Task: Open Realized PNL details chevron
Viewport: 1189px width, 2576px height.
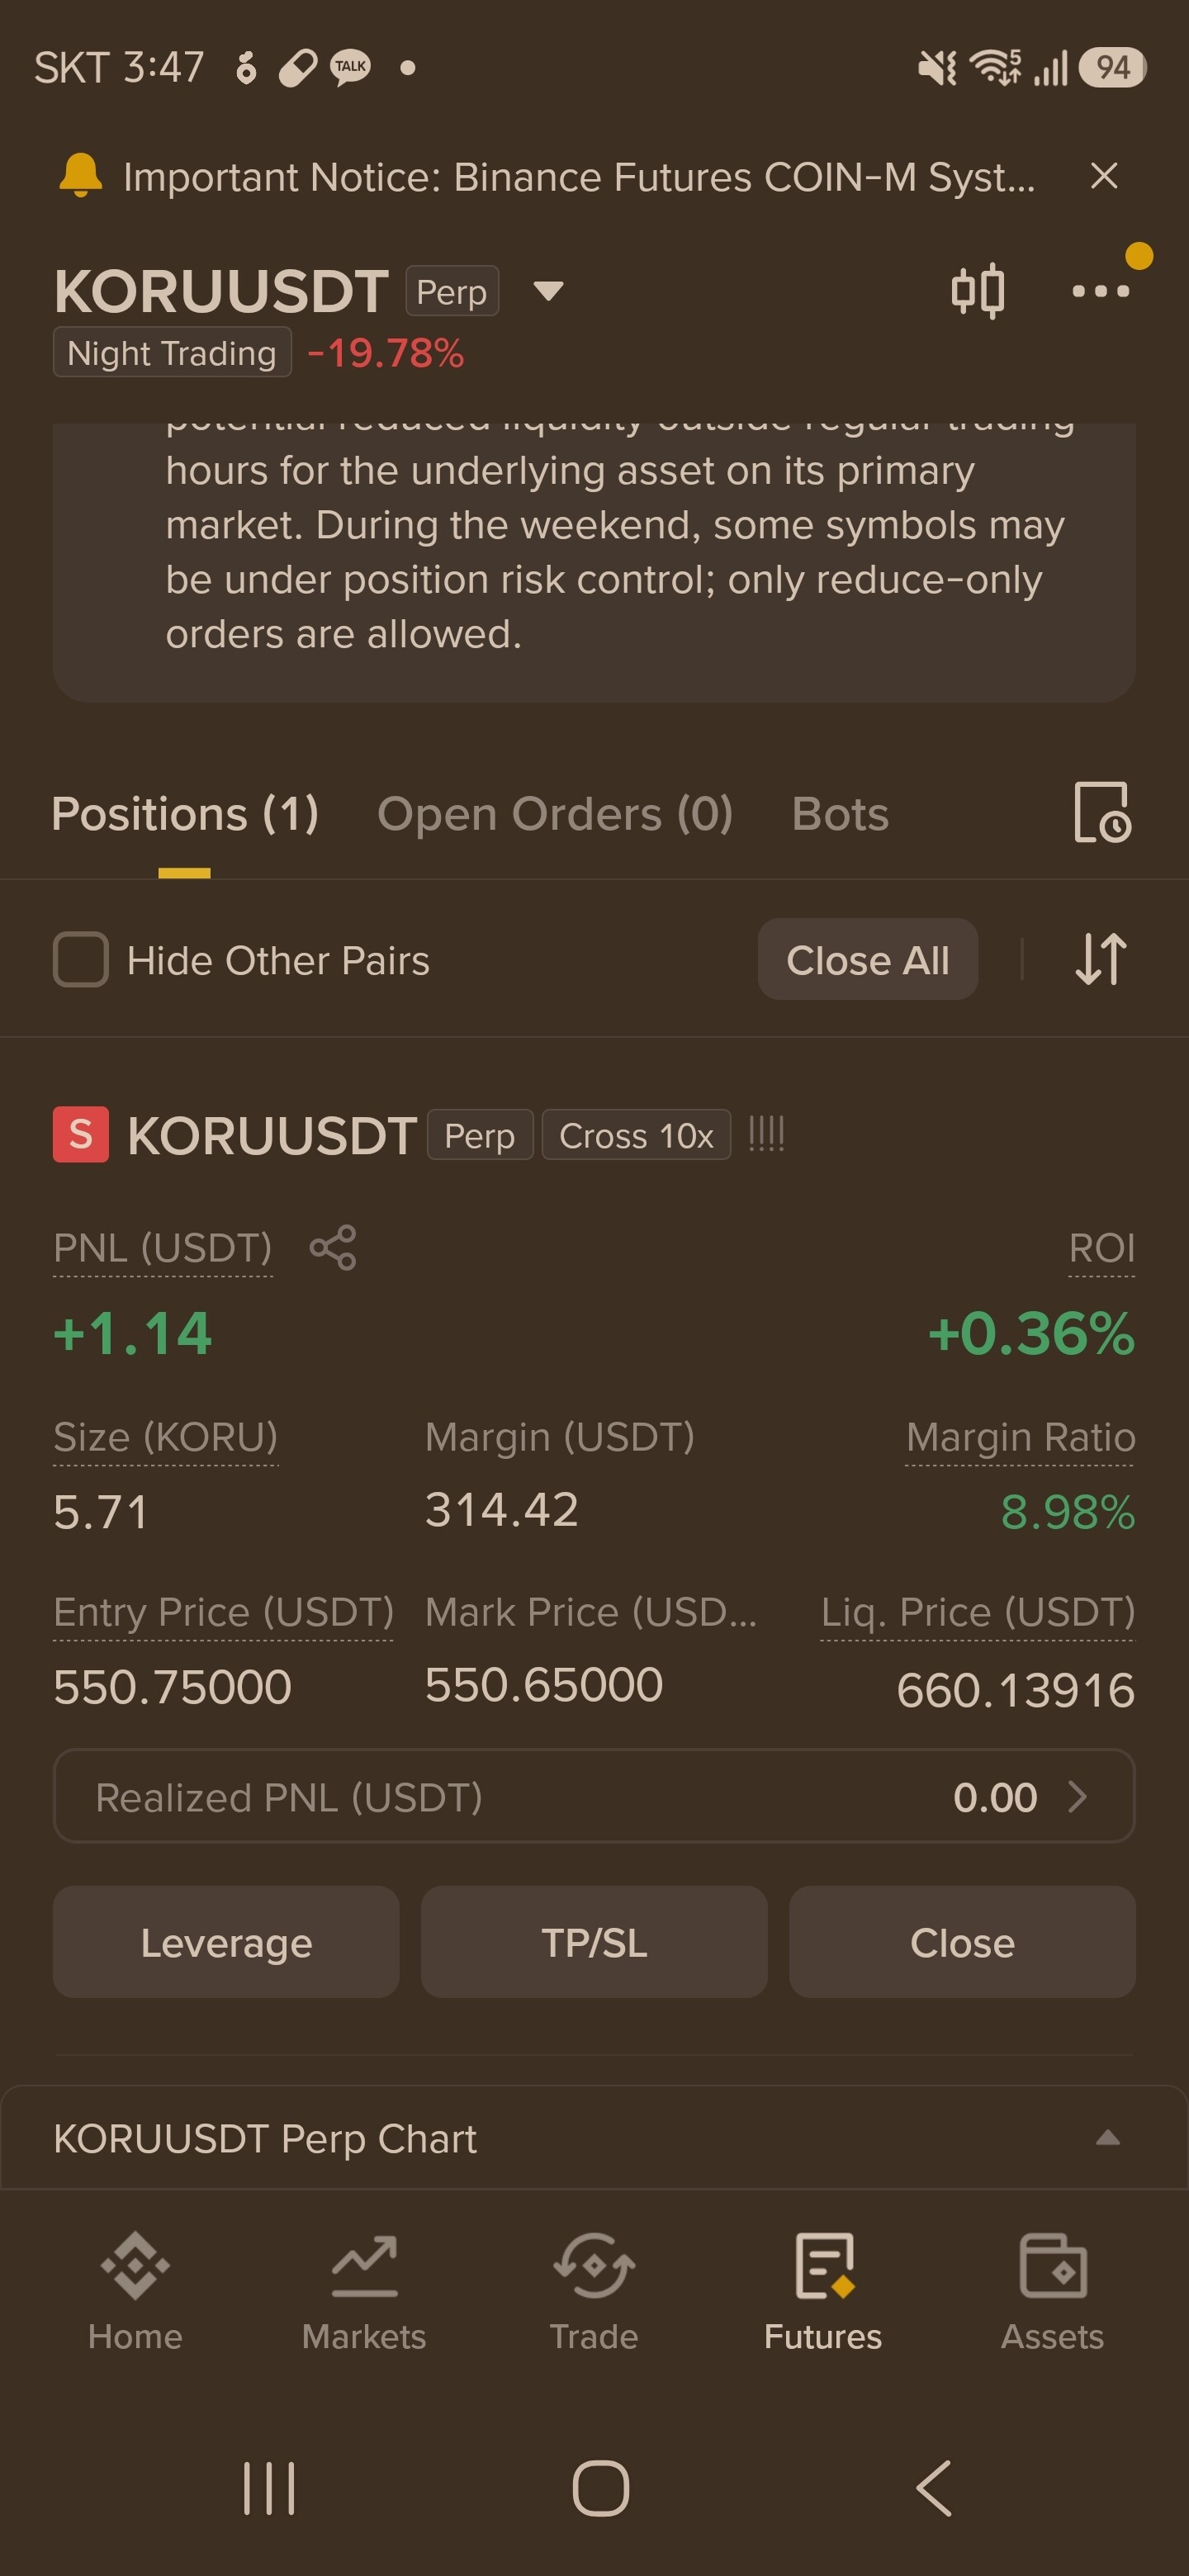Action: 1077,1797
